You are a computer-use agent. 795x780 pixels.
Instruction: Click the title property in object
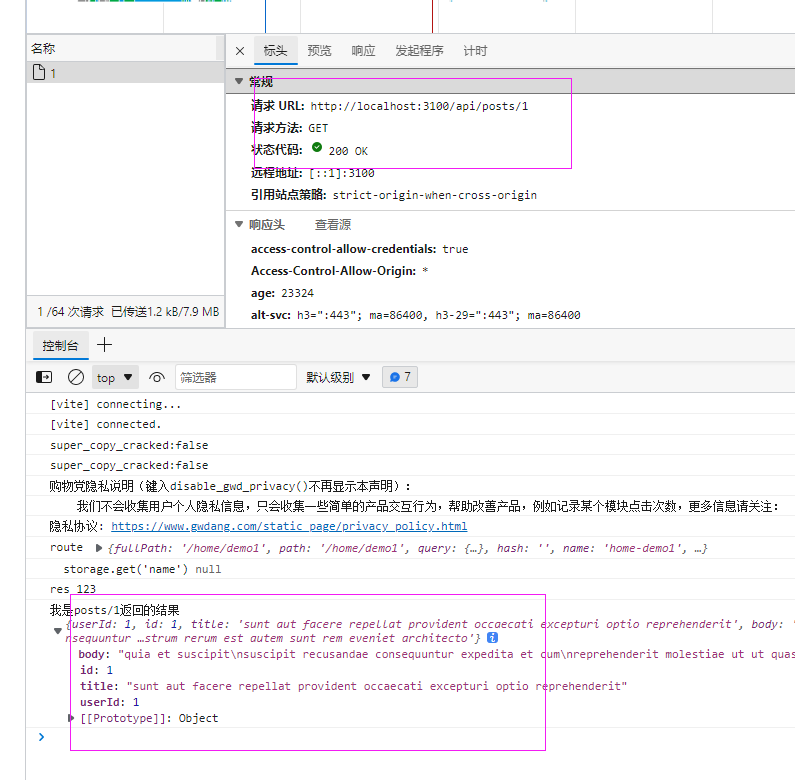pos(354,686)
